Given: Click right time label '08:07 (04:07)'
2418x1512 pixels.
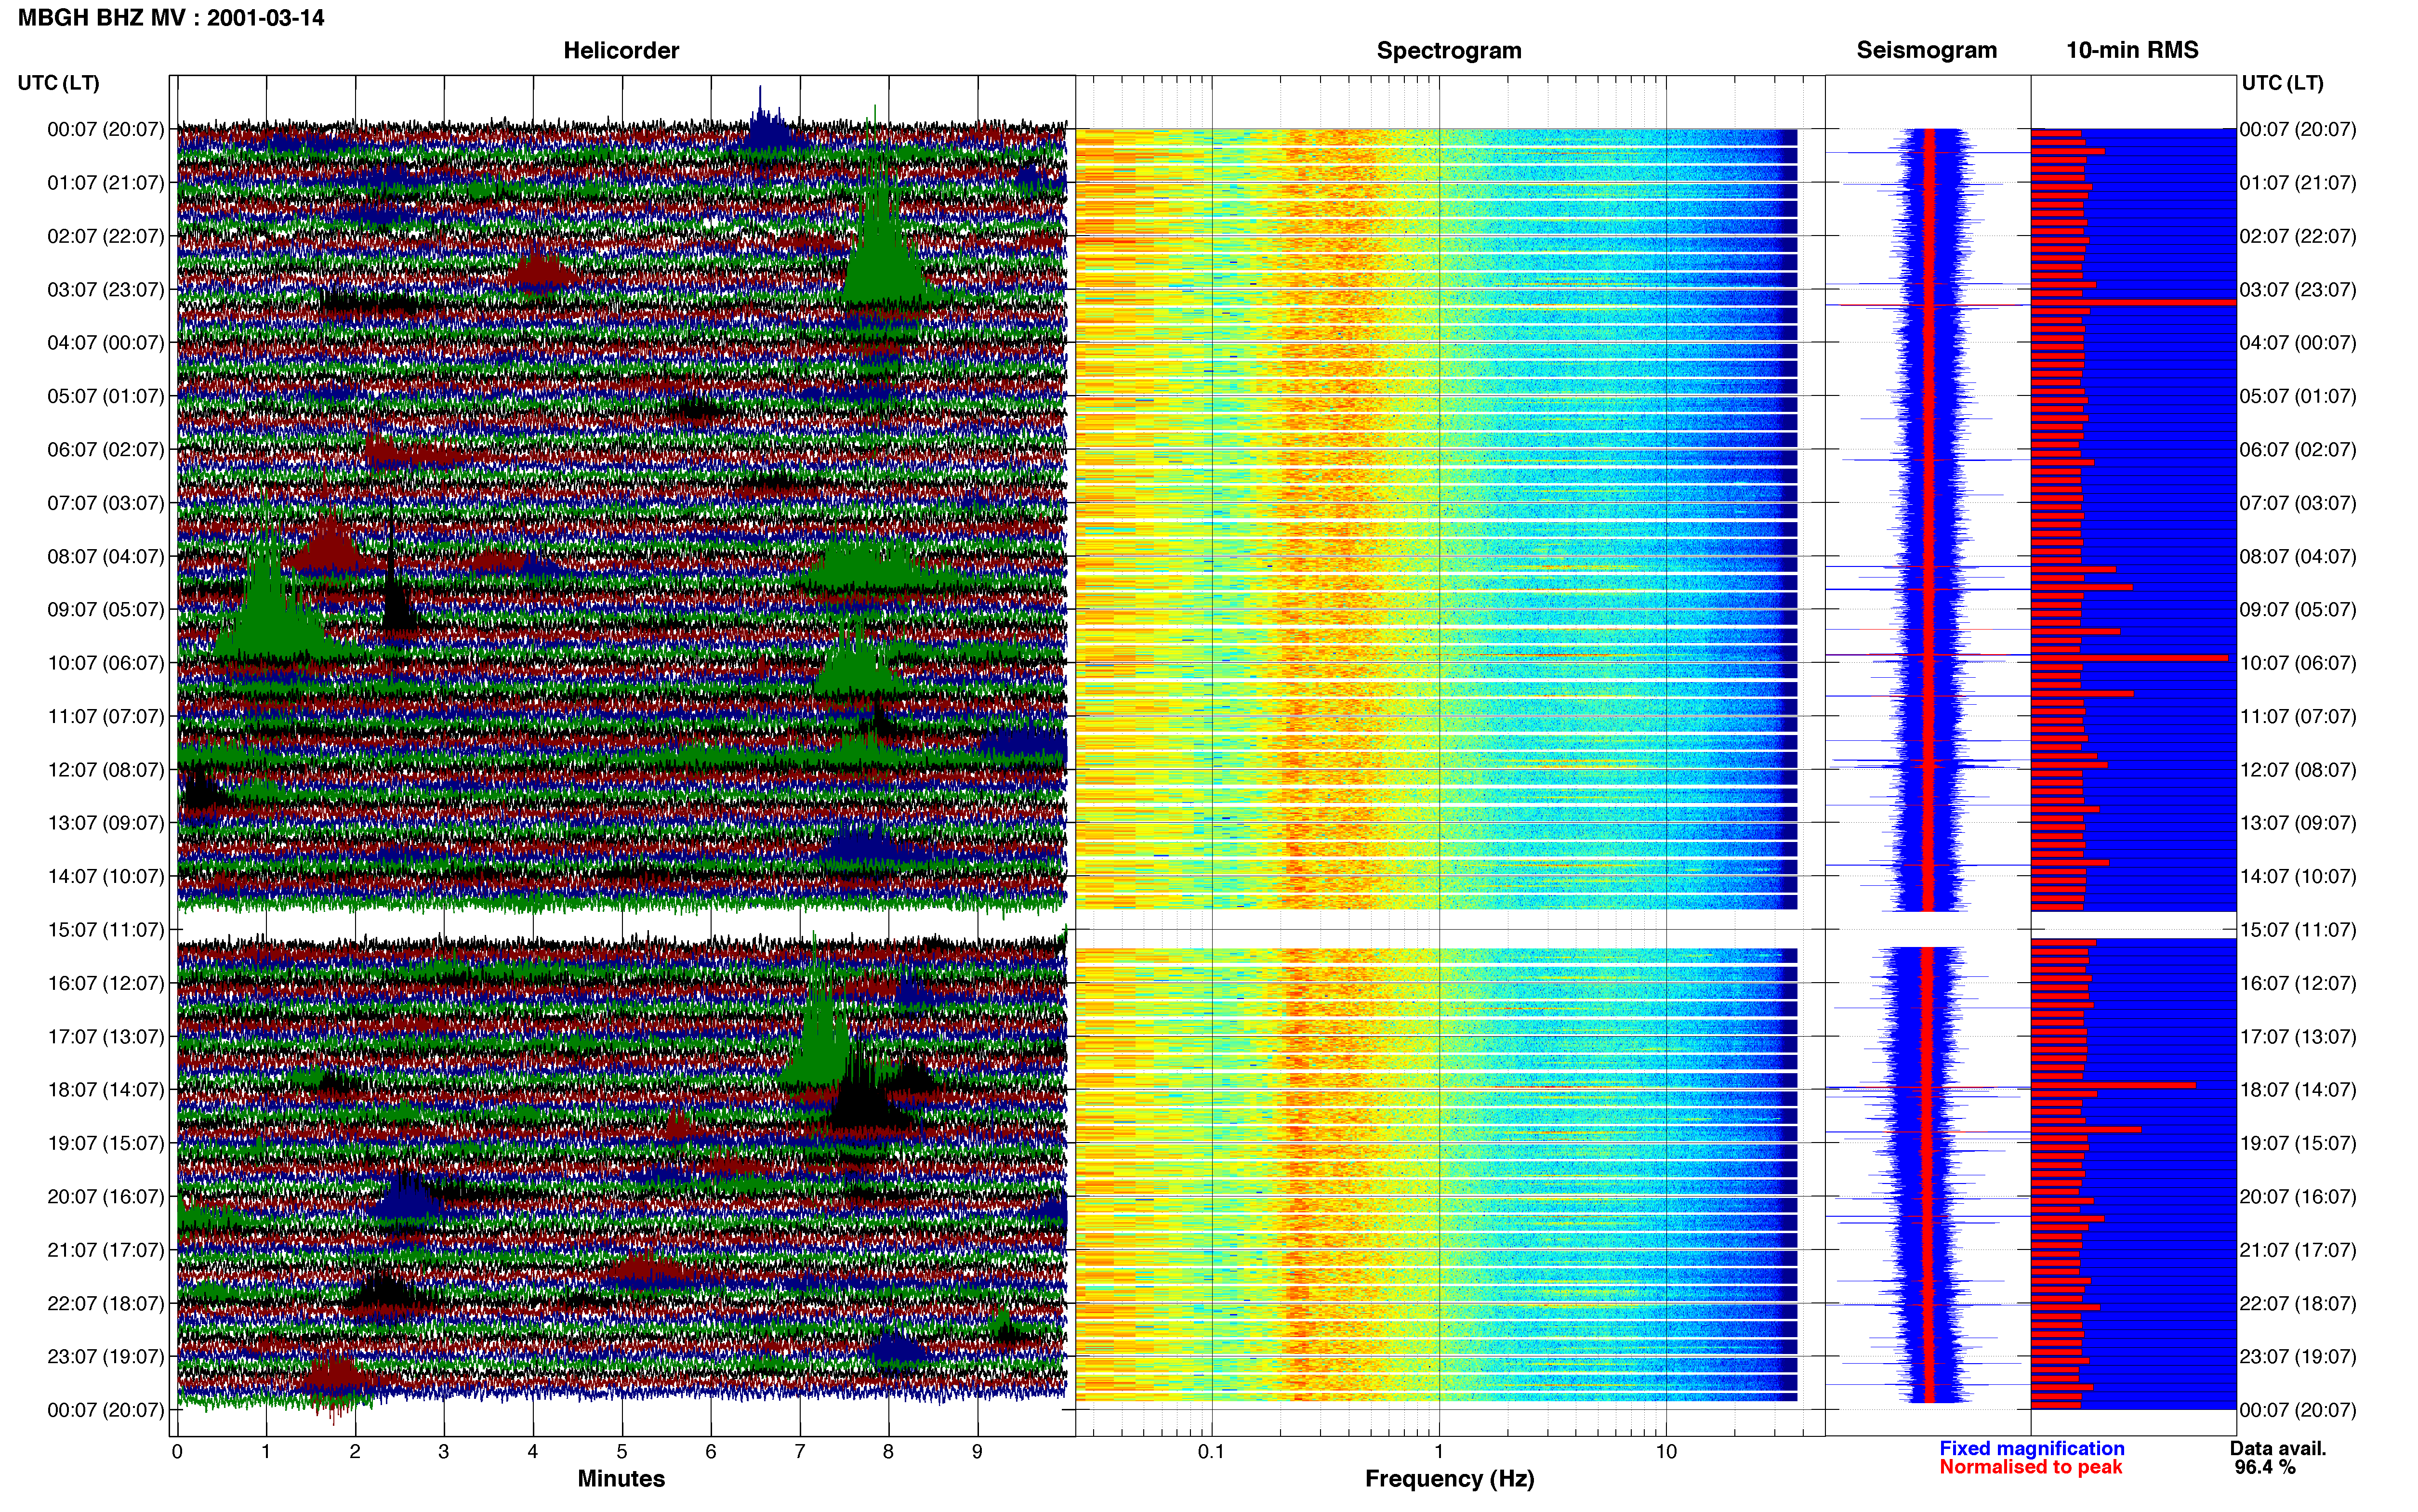Looking at the screenshot, I should tap(2298, 557).
